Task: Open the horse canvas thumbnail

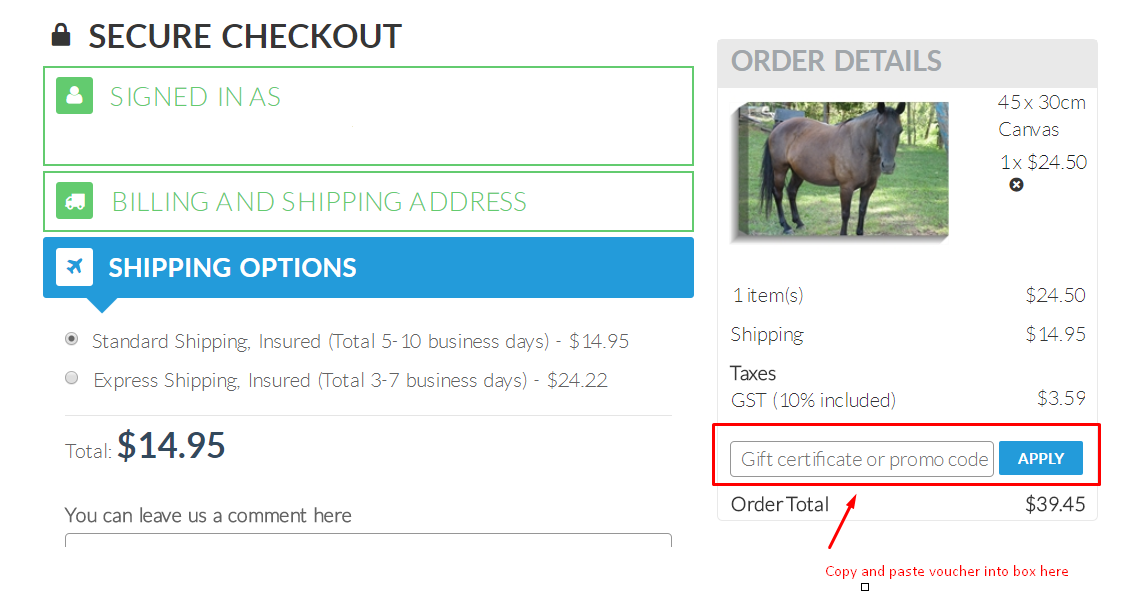Action: (840, 170)
